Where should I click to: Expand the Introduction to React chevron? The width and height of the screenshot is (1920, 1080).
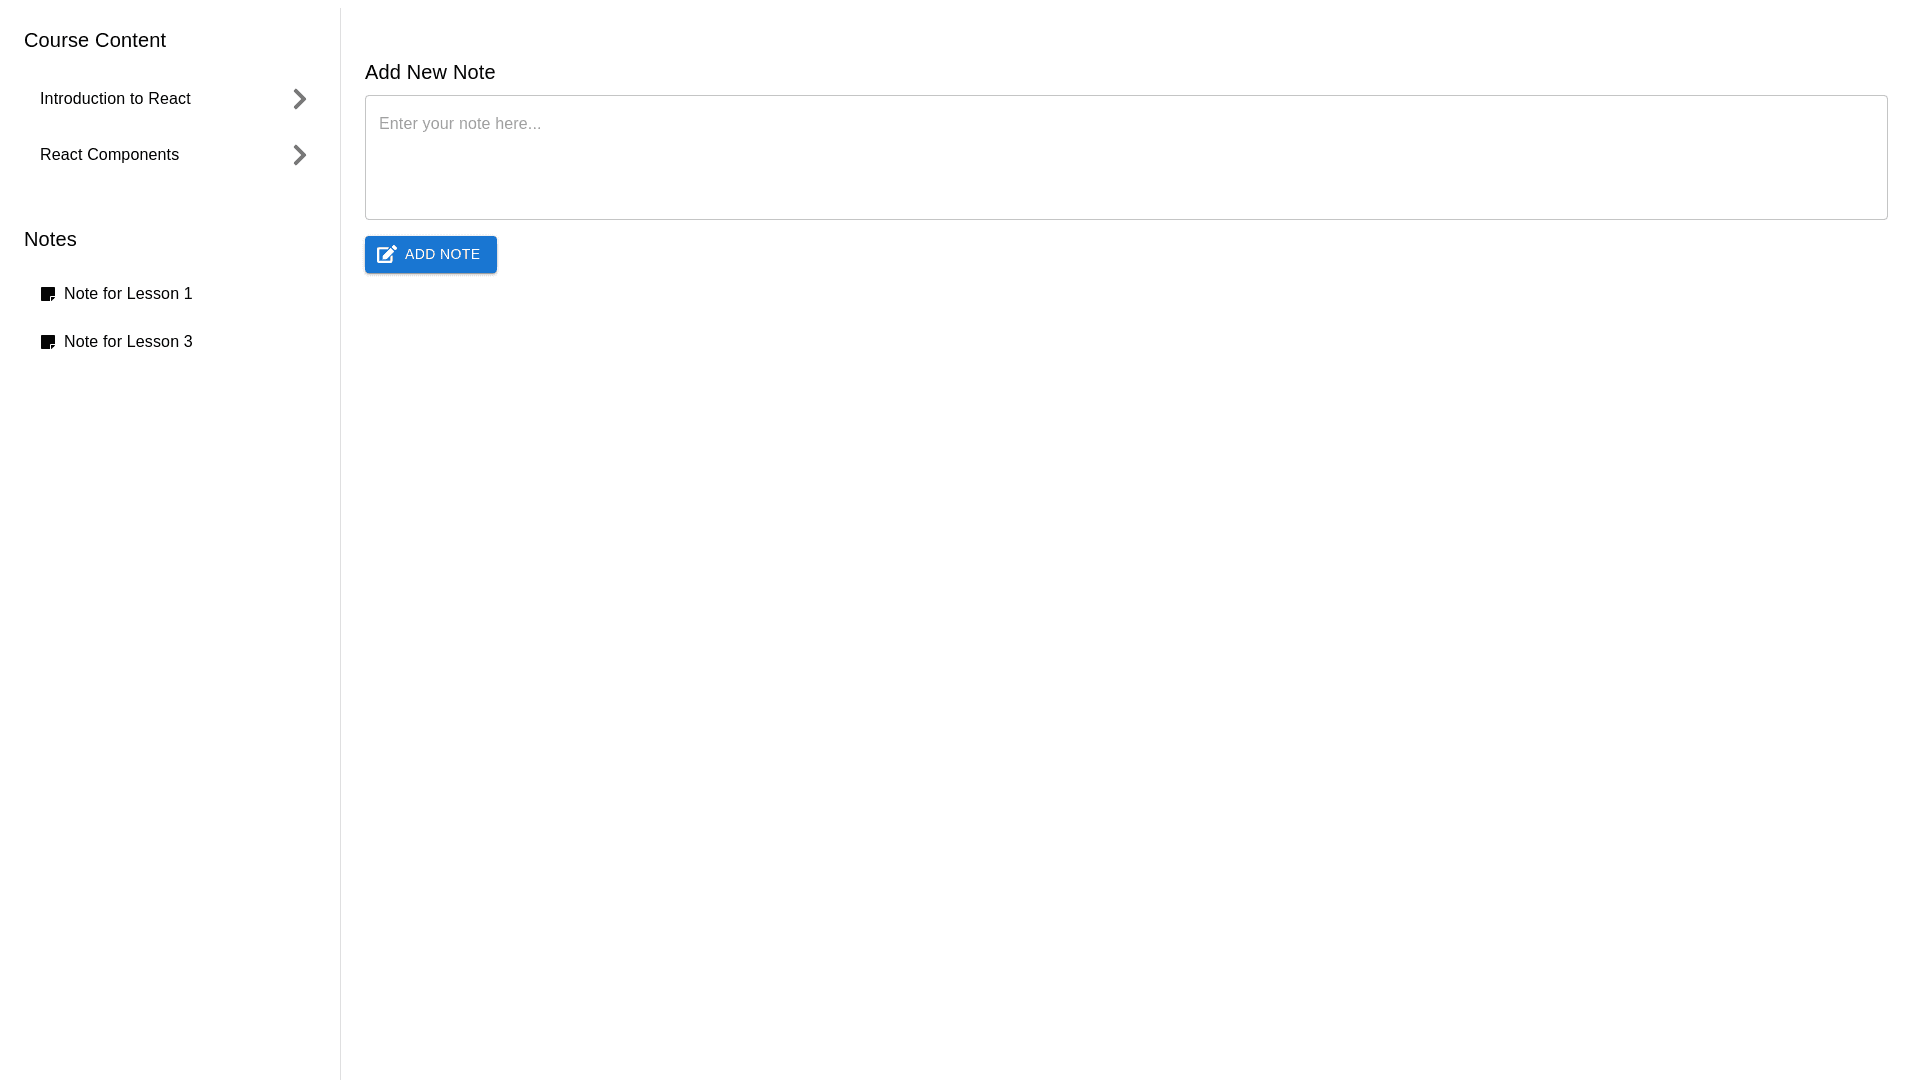click(299, 99)
